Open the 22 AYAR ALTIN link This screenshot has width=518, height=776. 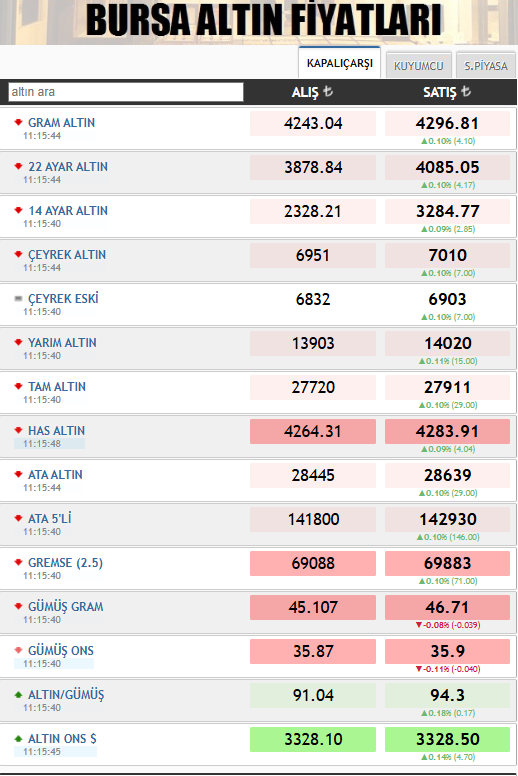(68, 167)
